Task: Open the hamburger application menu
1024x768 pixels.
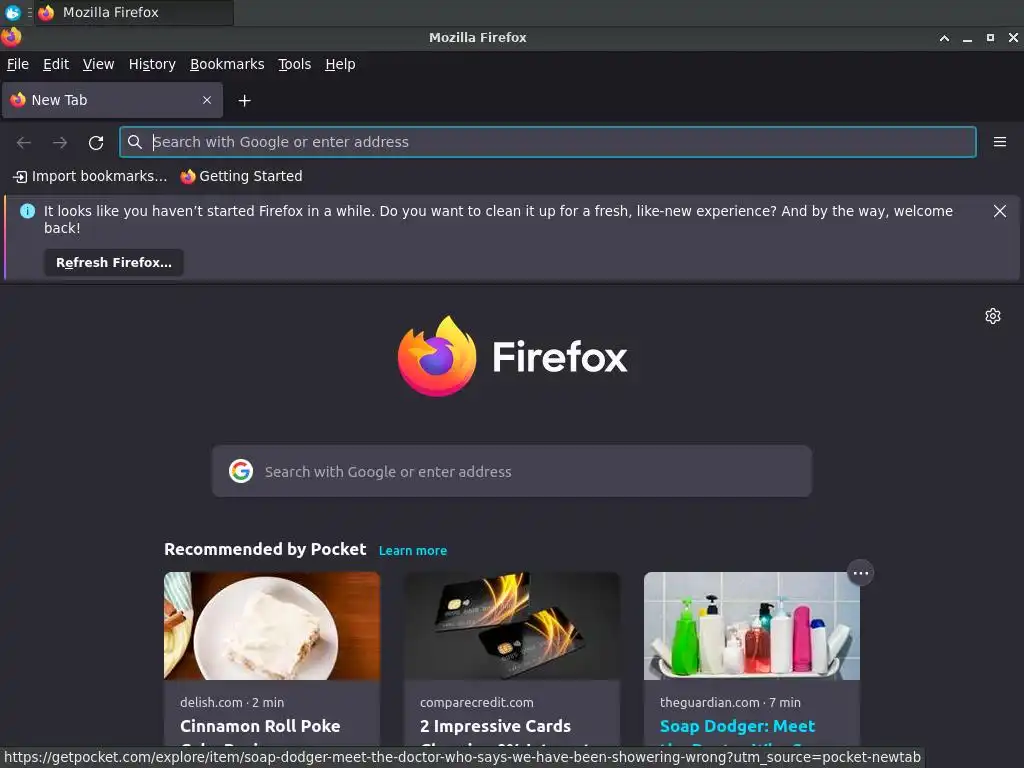Action: tap(1000, 142)
